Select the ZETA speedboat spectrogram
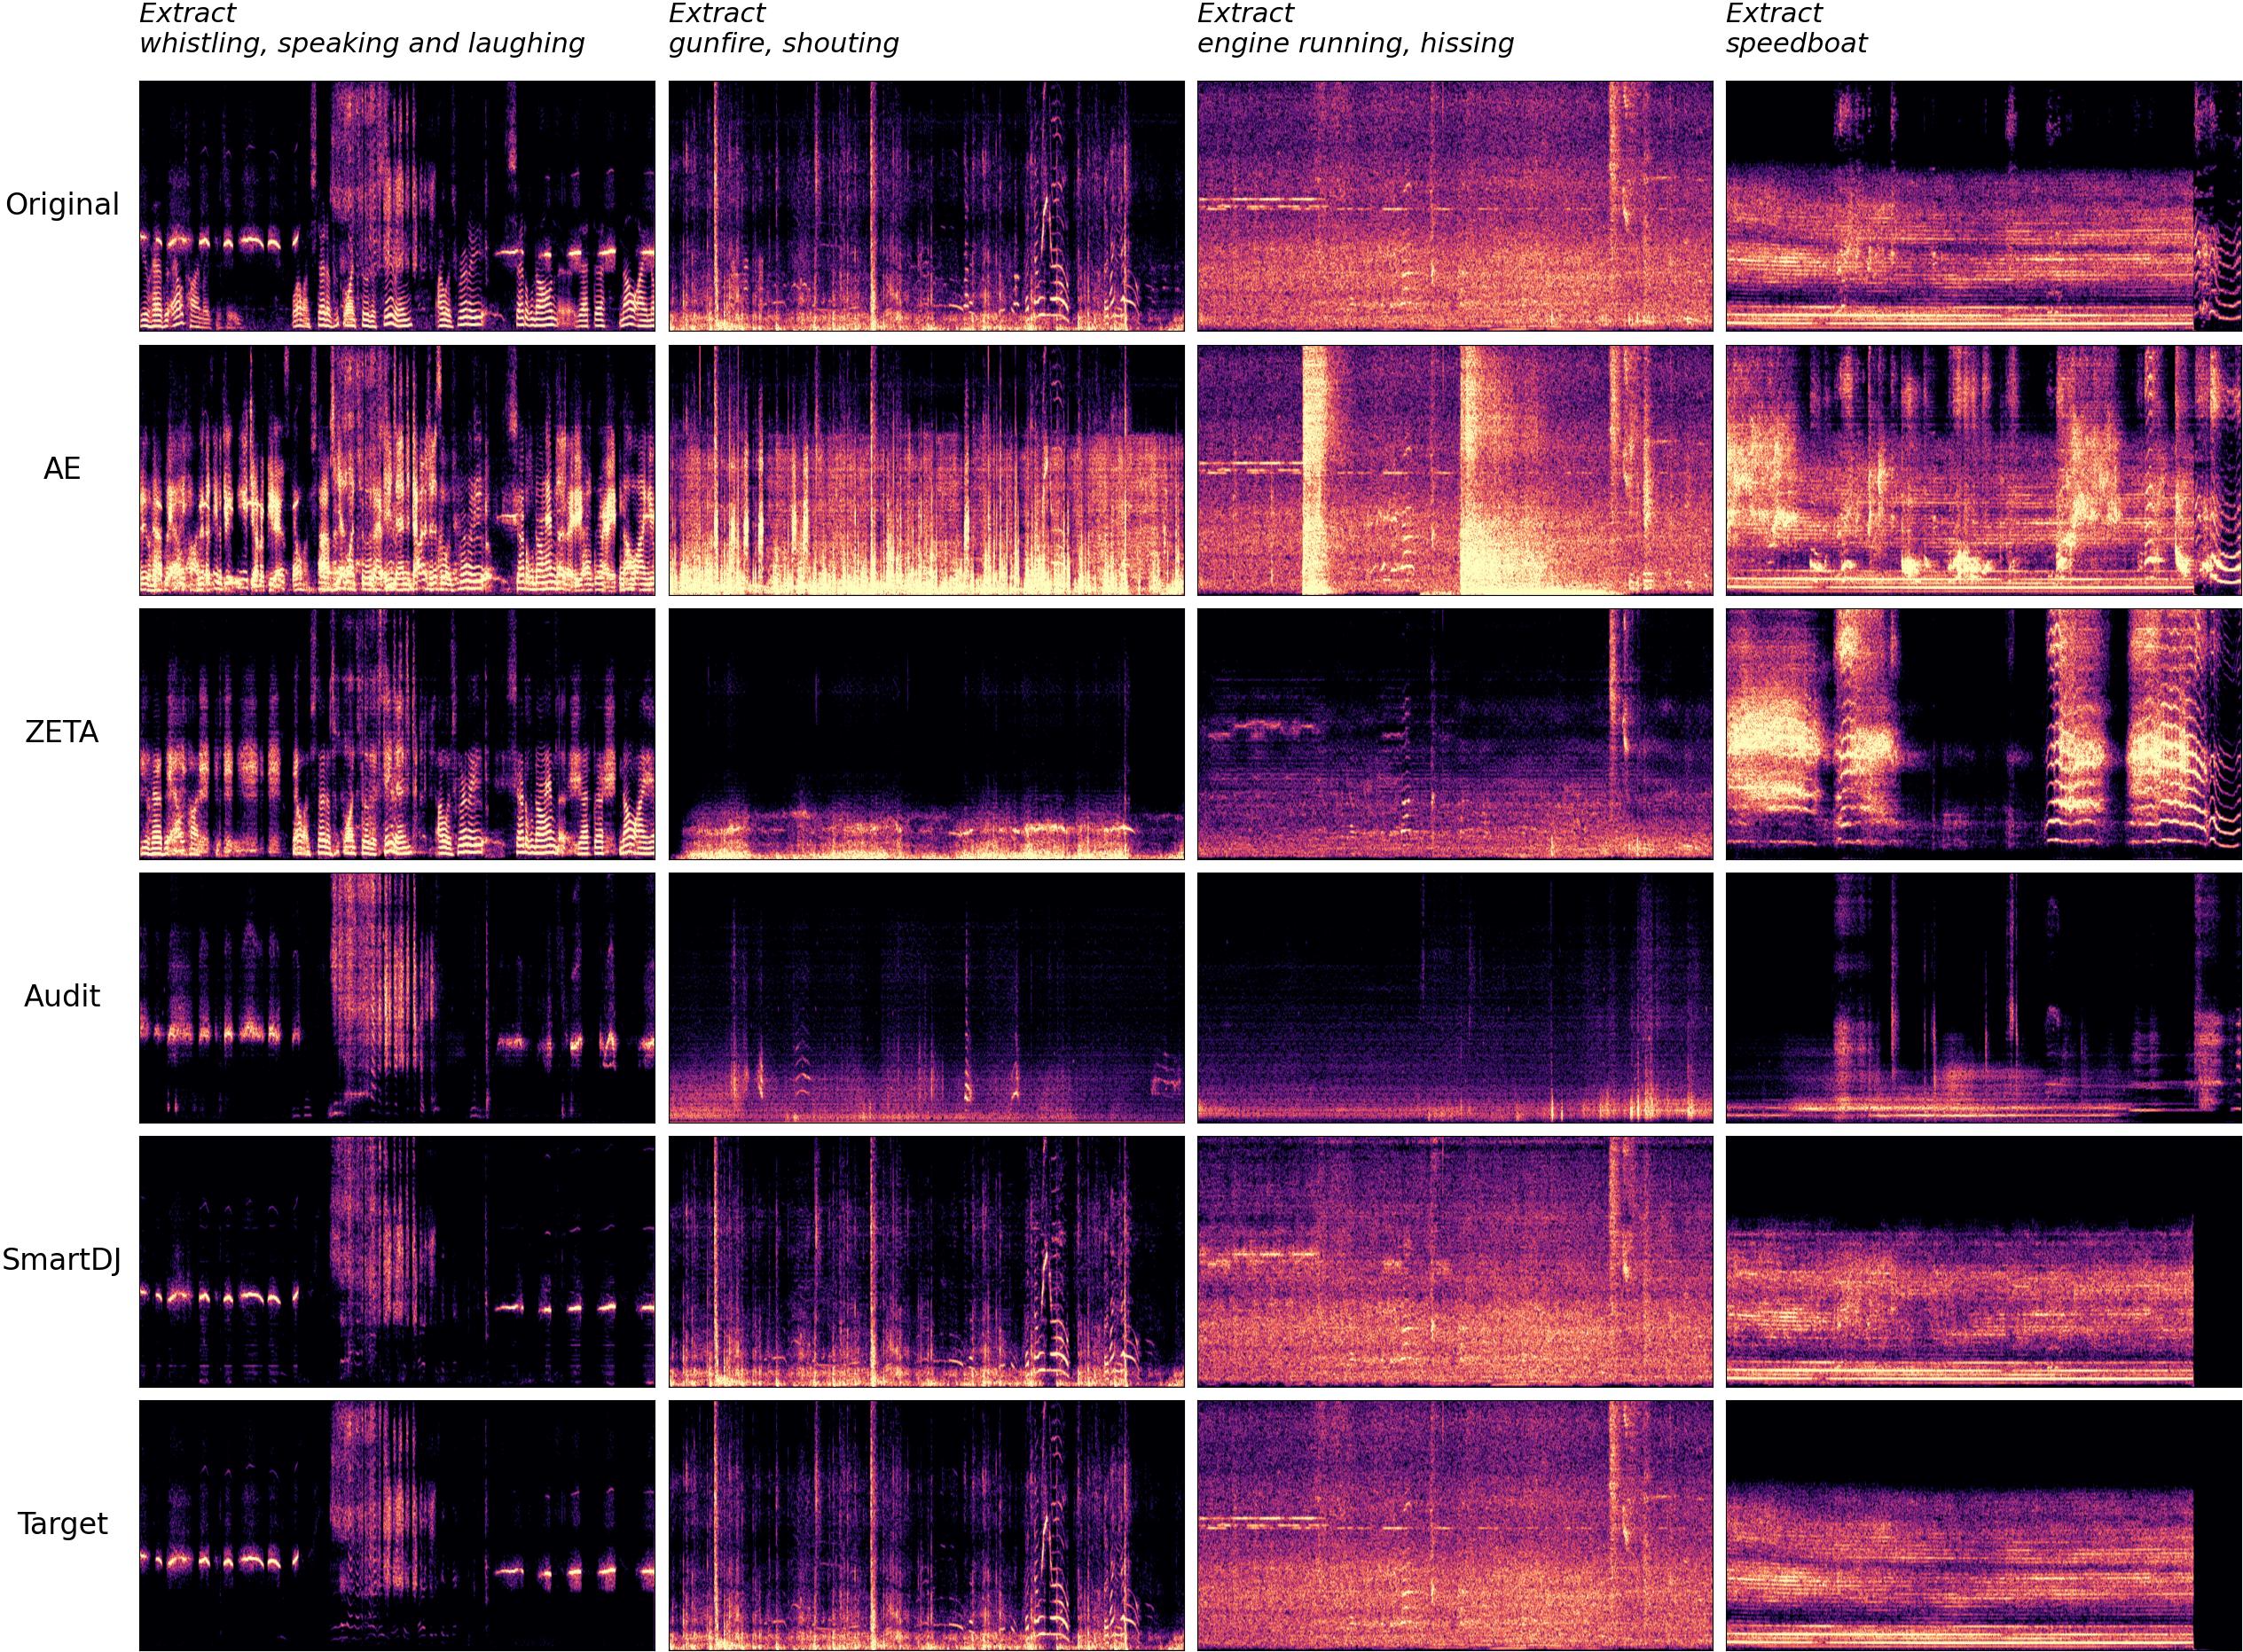This screenshot has width=2243, height=1652. (1983, 734)
